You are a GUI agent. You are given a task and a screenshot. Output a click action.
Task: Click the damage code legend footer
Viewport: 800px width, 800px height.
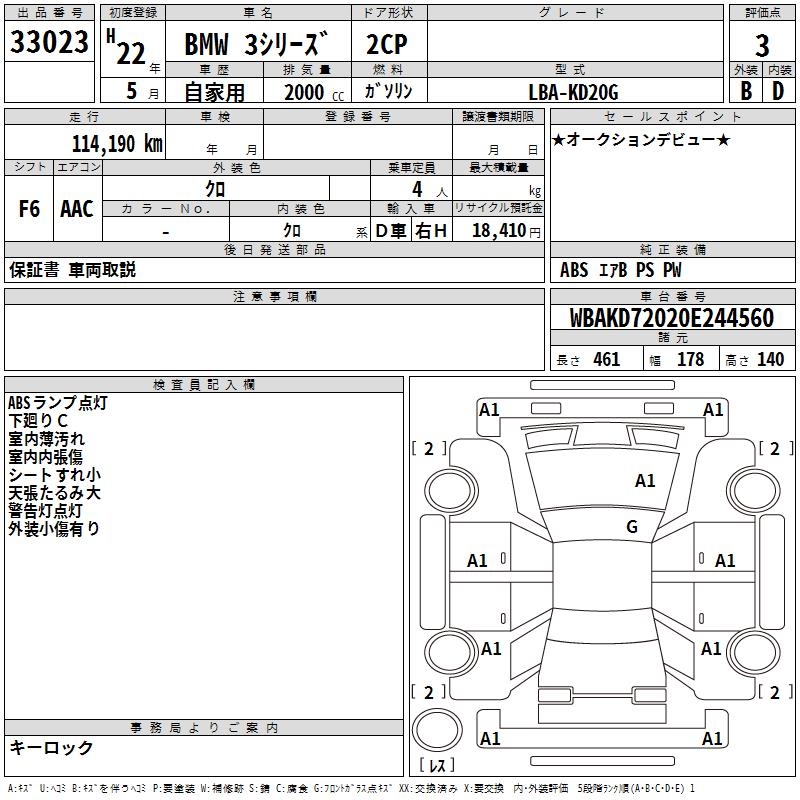click(x=351, y=788)
